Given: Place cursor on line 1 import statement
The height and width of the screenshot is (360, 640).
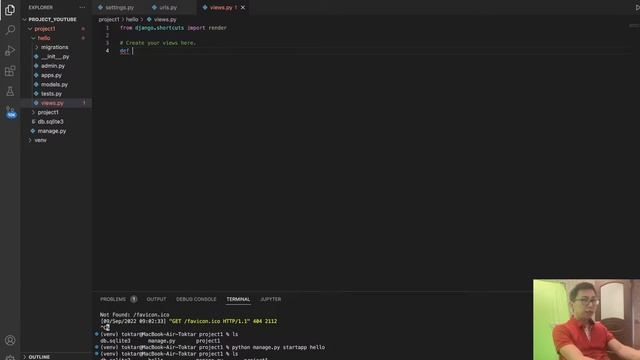Looking at the screenshot, I should pos(173,28).
